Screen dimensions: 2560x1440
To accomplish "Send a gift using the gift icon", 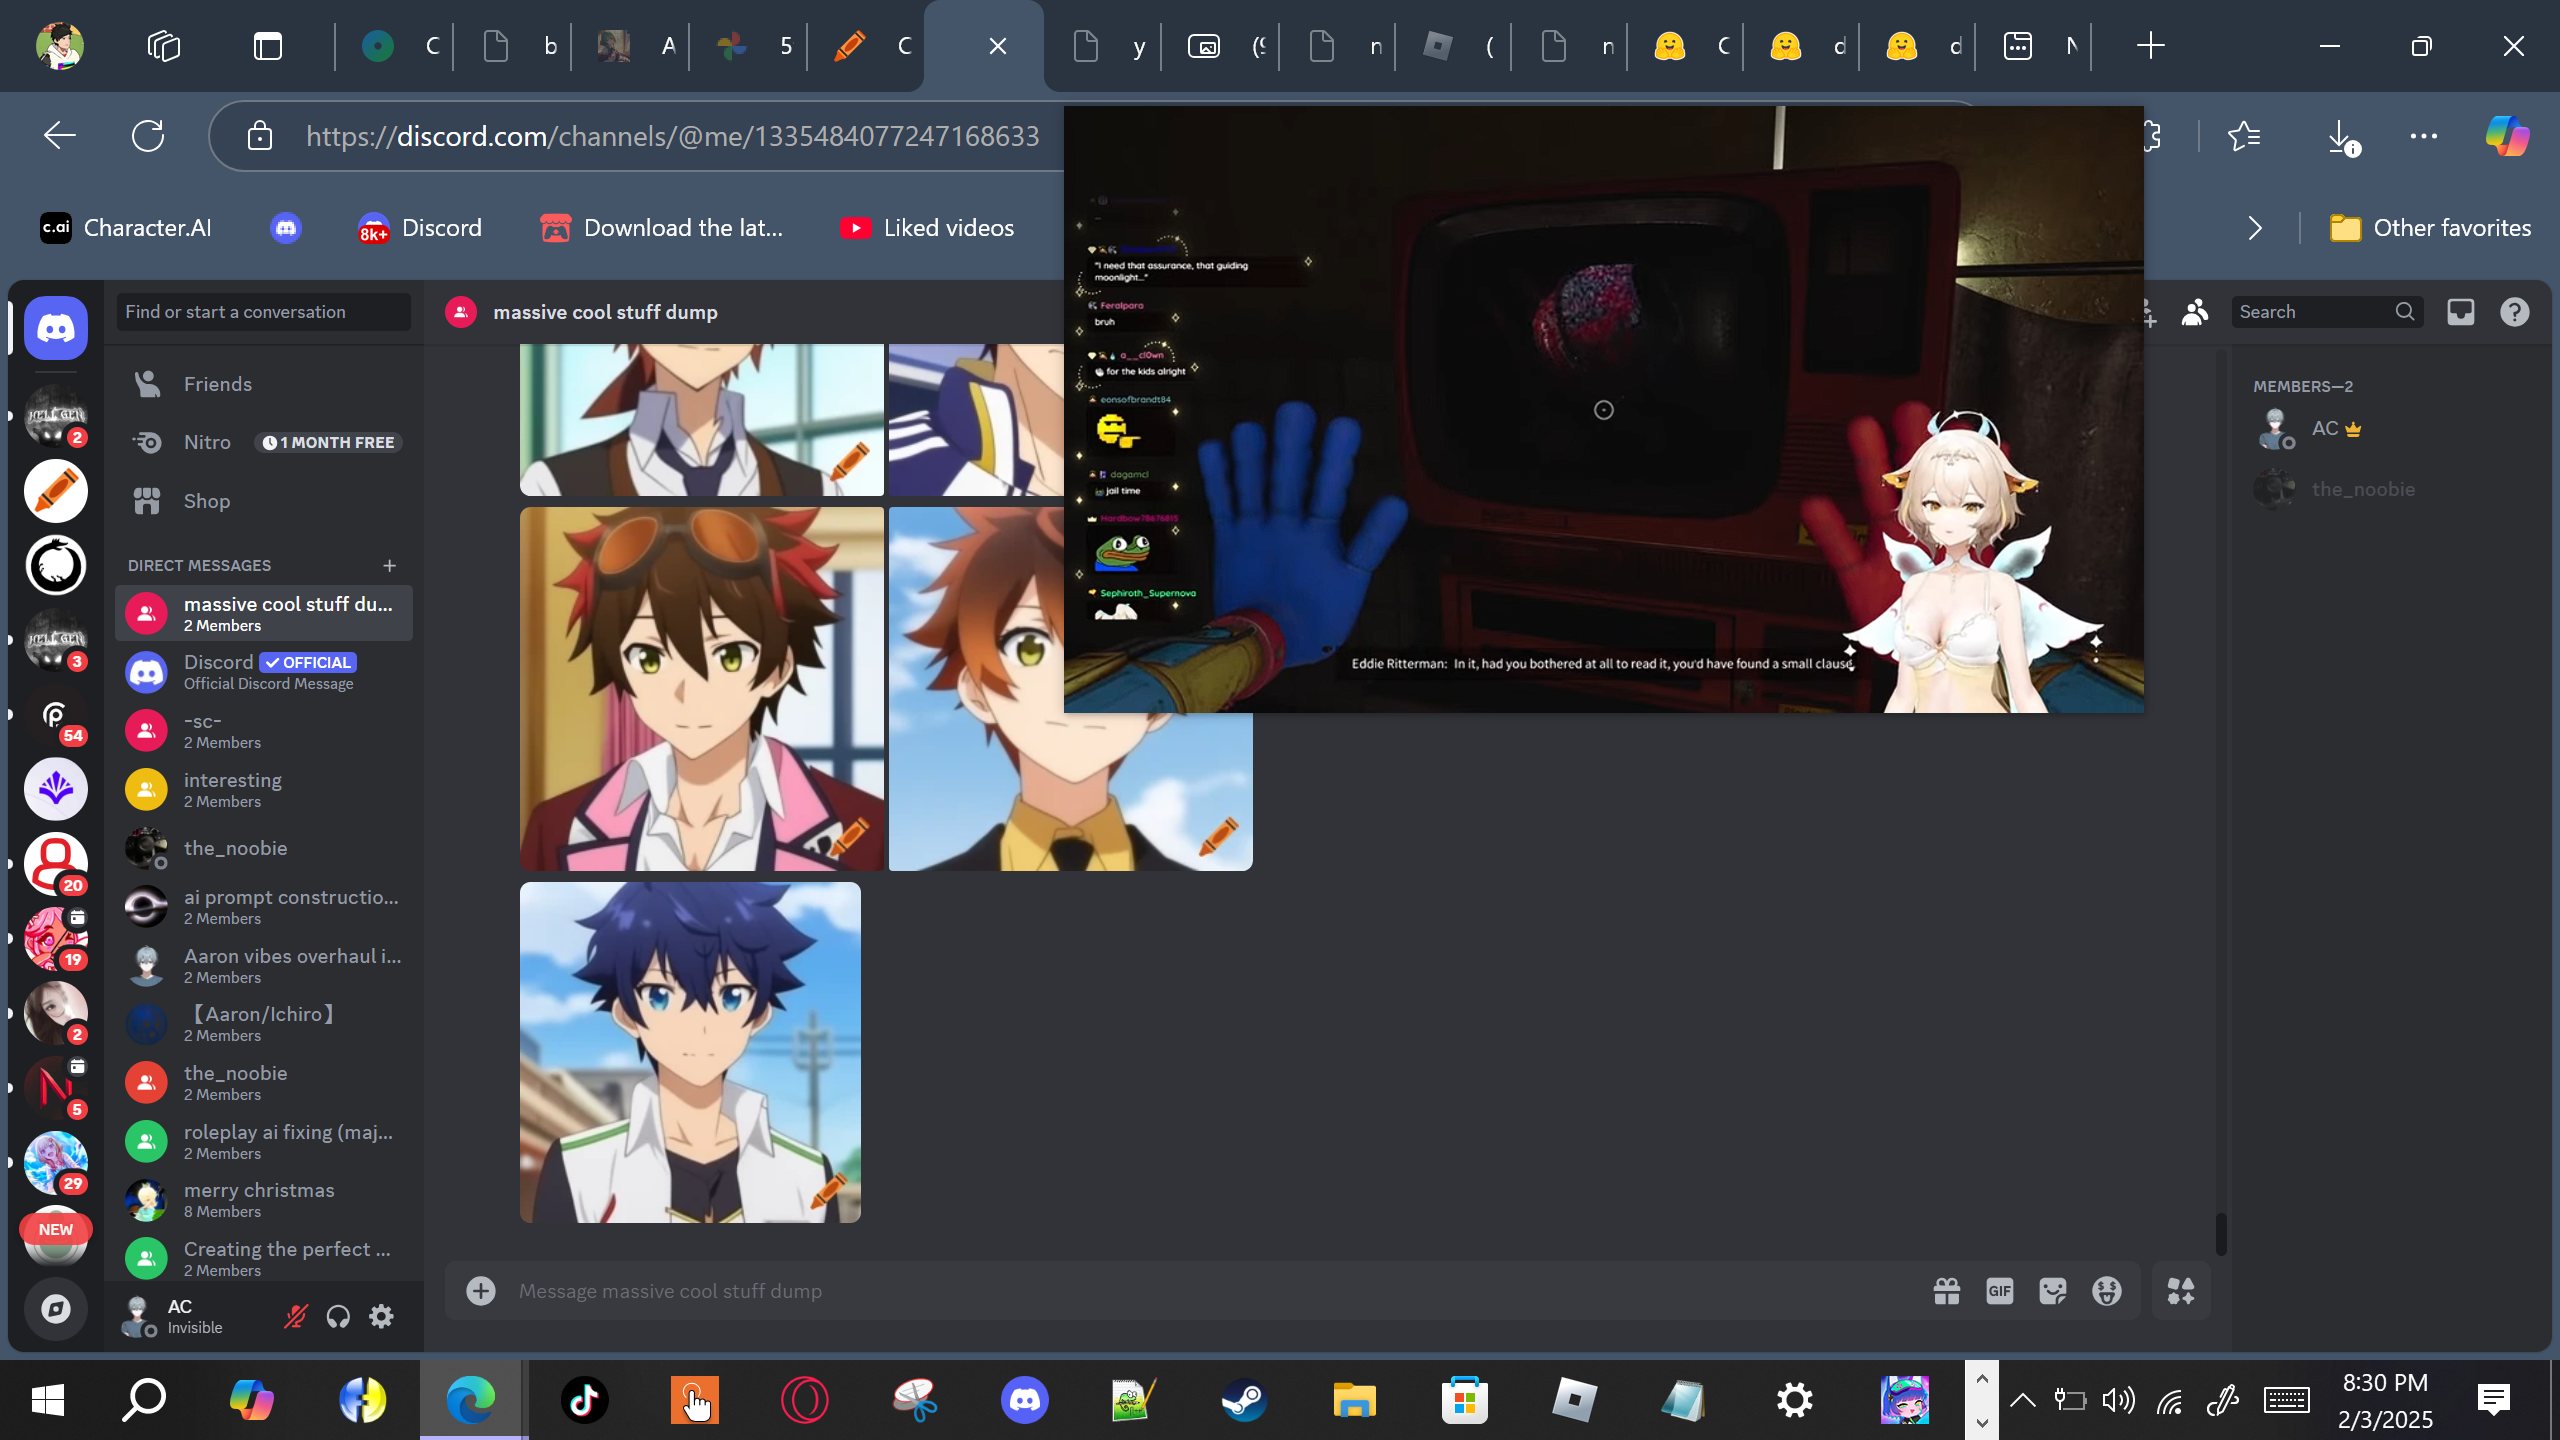I will (x=1946, y=1291).
